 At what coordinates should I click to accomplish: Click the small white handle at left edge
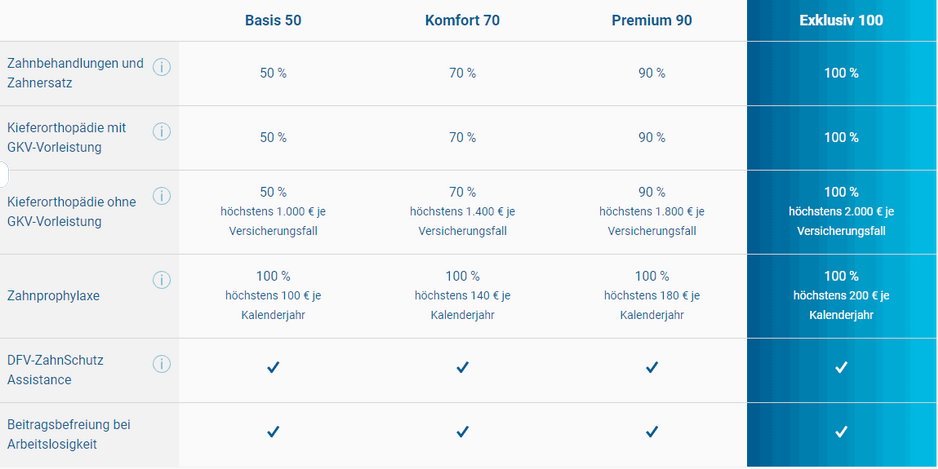(4, 174)
